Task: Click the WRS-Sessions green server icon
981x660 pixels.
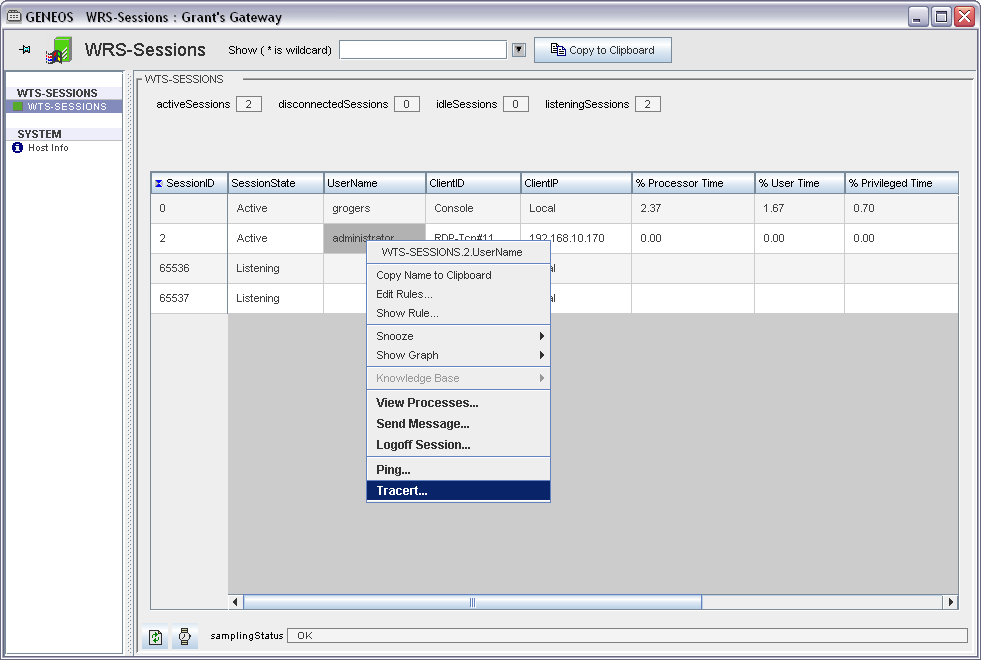Action: coord(59,50)
